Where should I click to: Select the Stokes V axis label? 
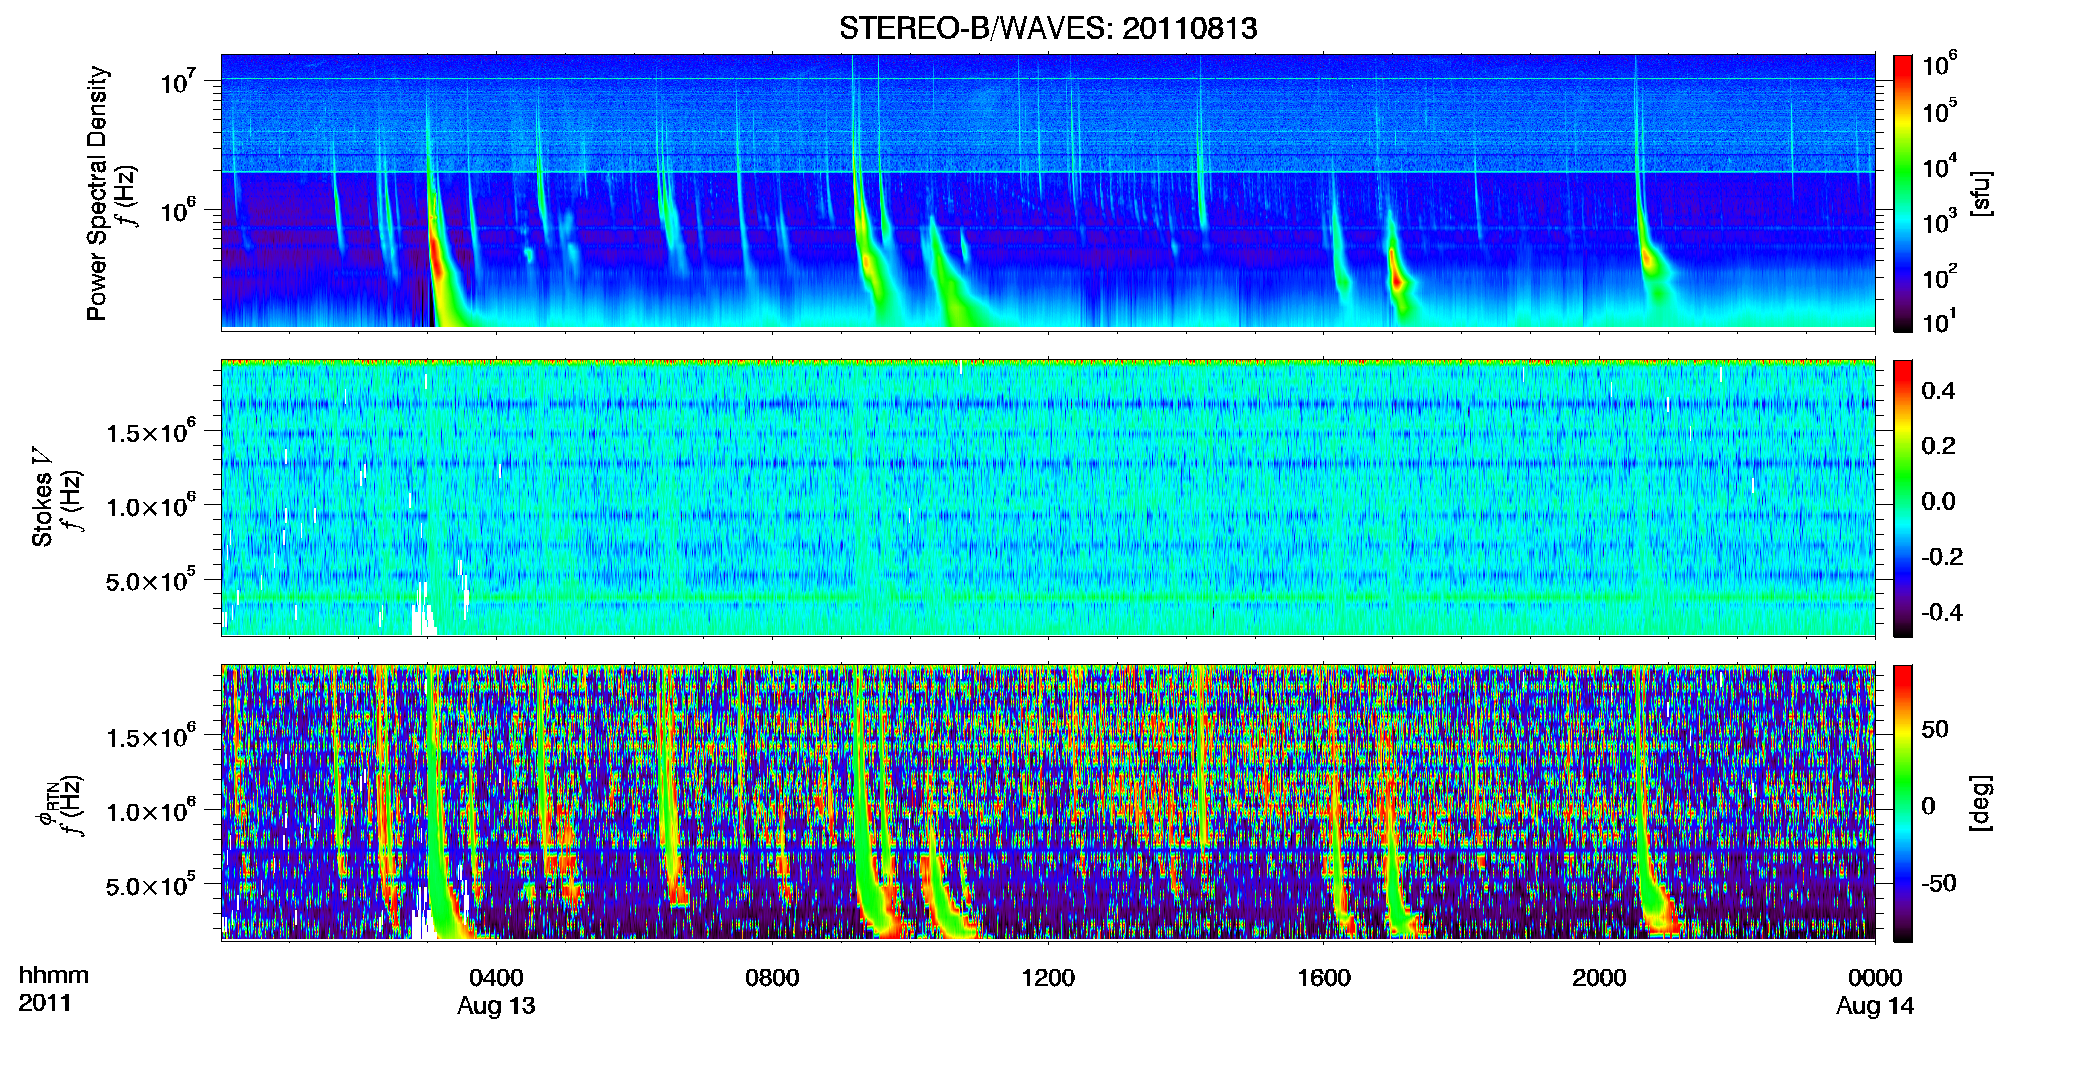(x=43, y=497)
